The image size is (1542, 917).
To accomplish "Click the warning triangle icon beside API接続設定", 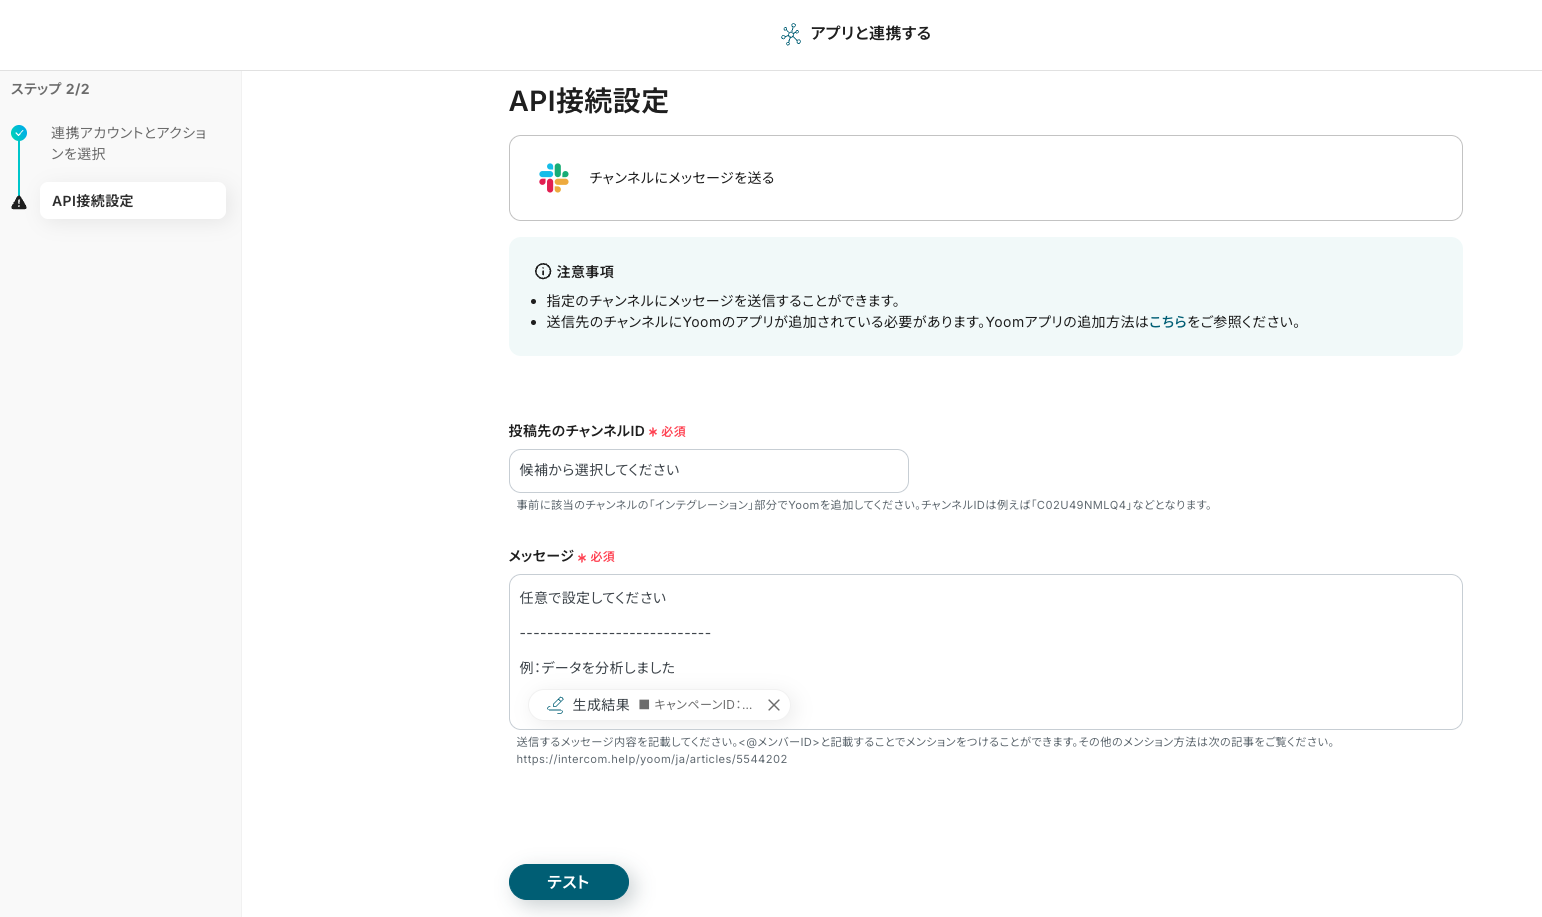I will click(19, 202).
